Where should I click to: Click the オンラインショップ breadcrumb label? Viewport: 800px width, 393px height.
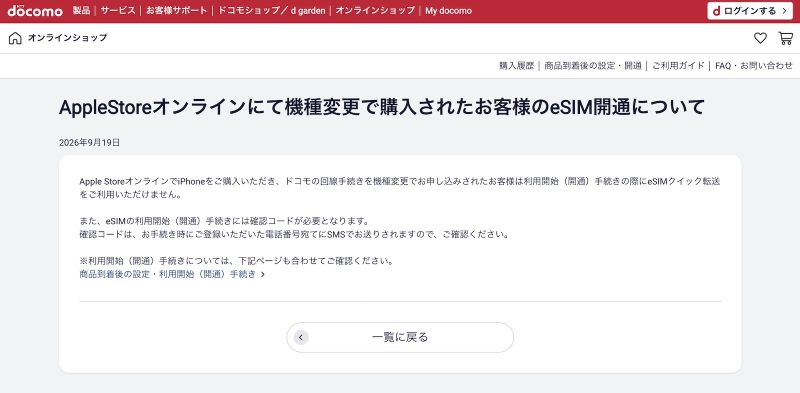pyautogui.click(x=67, y=38)
